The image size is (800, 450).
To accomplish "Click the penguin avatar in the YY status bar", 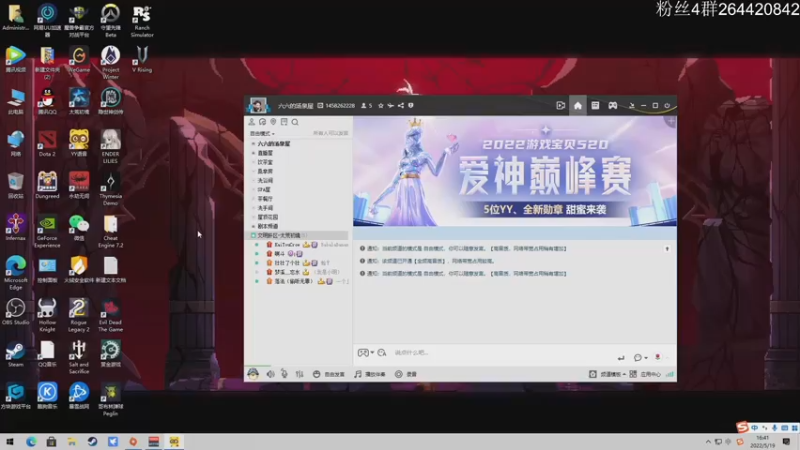I will point(253,374).
